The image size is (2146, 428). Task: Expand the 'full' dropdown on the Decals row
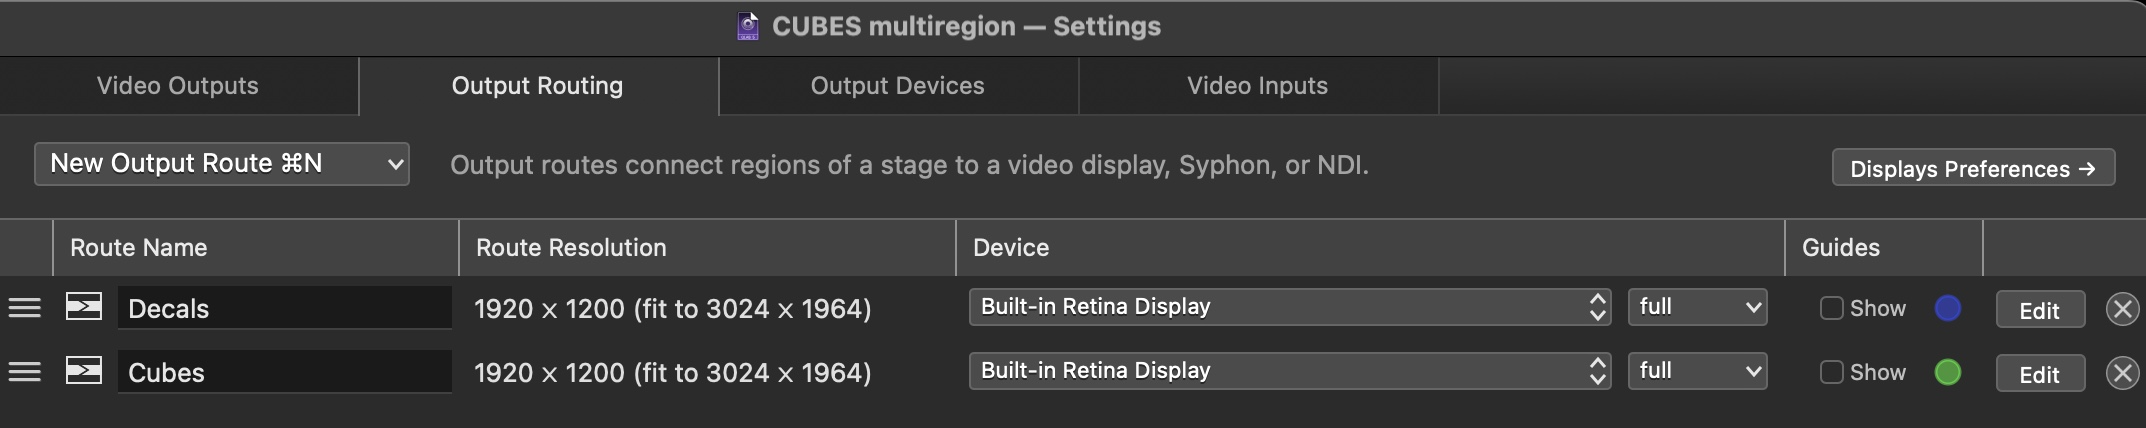(x=1697, y=307)
